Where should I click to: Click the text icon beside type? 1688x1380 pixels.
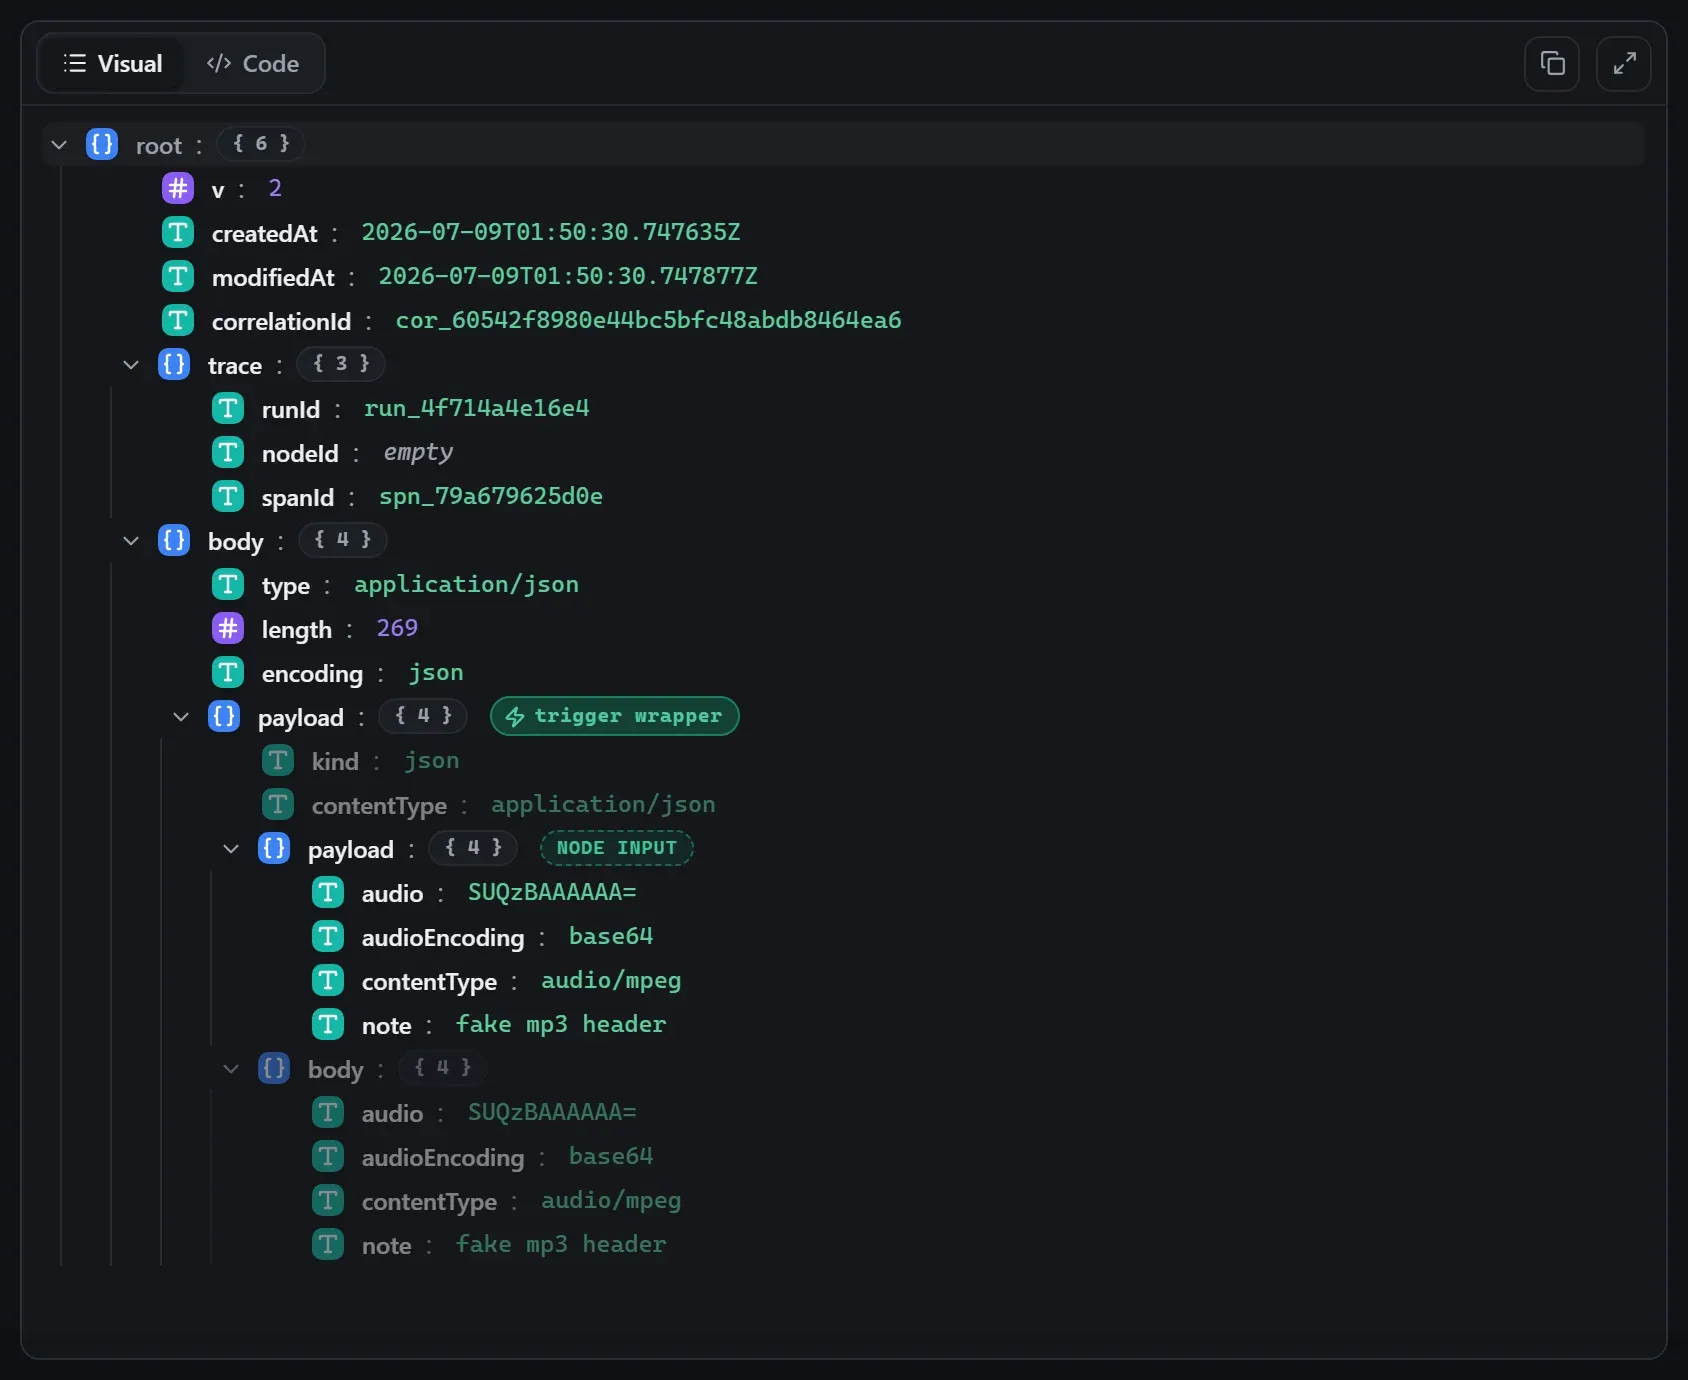point(228,584)
